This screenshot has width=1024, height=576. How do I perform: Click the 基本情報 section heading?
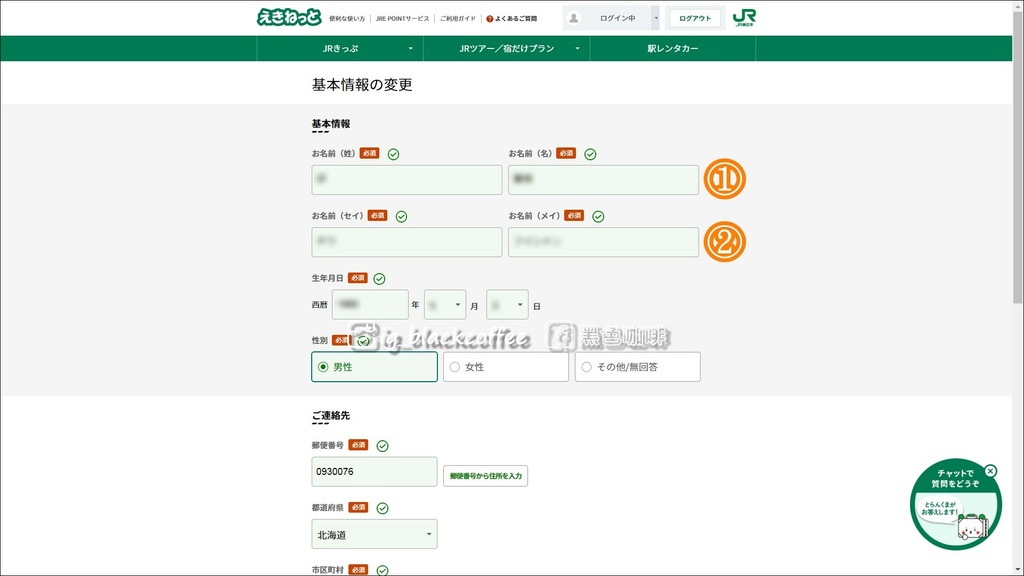click(x=330, y=124)
